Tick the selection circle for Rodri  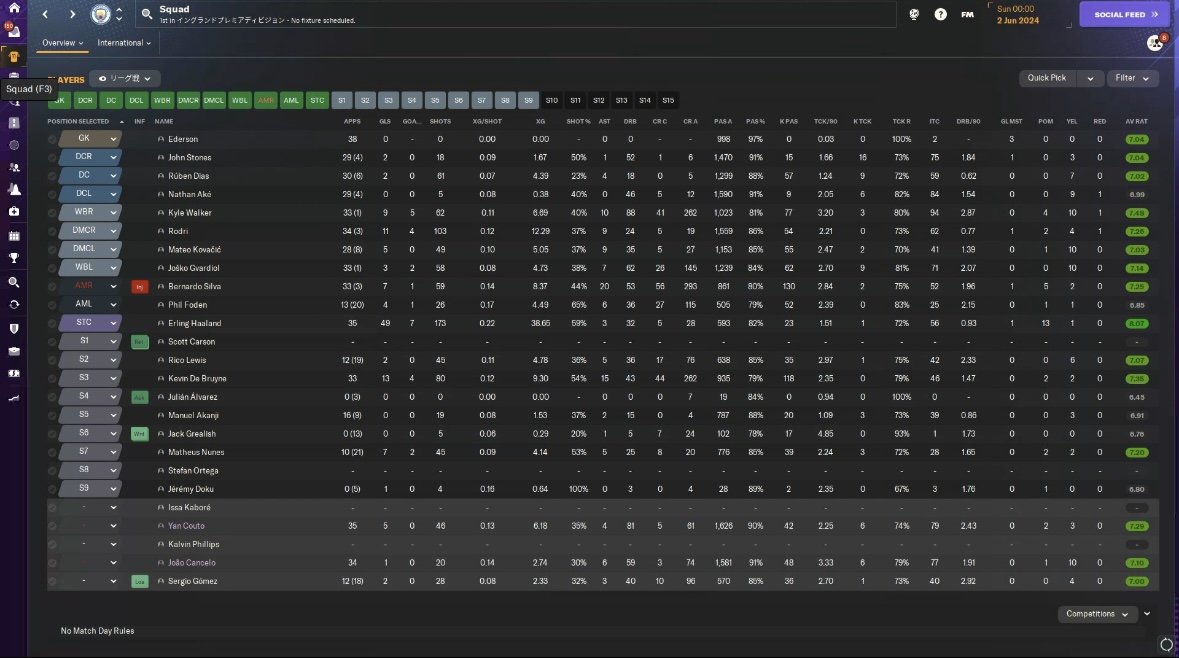click(52, 231)
